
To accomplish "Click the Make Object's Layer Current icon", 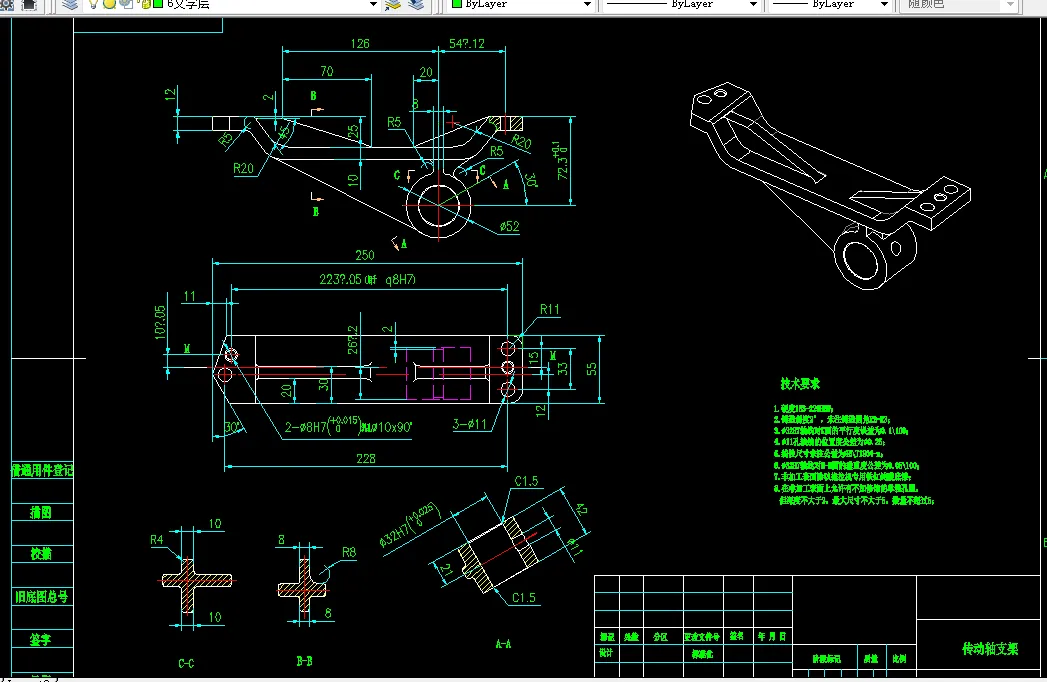I will click(393, 5).
